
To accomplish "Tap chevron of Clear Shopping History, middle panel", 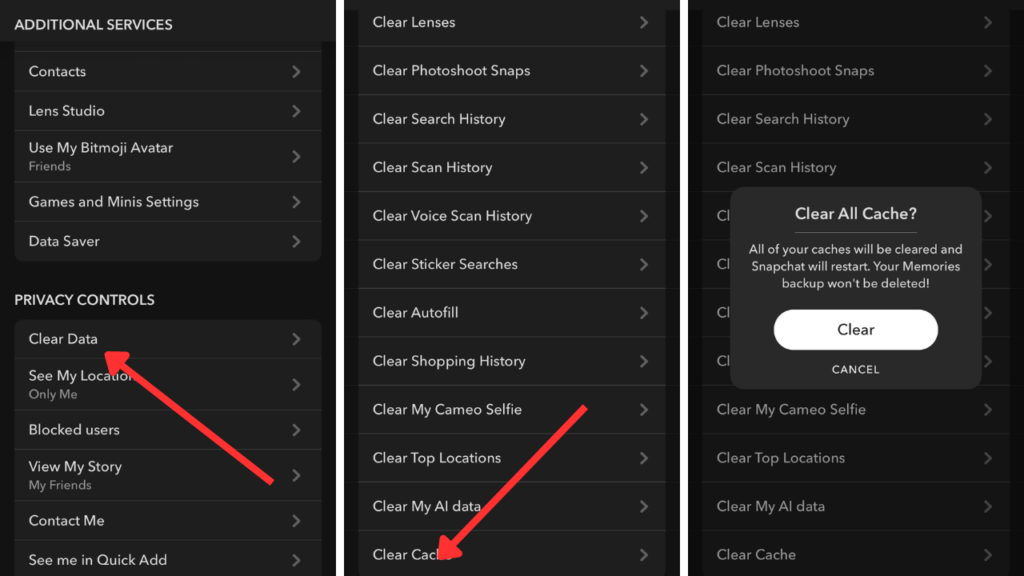I will point(644,361).
